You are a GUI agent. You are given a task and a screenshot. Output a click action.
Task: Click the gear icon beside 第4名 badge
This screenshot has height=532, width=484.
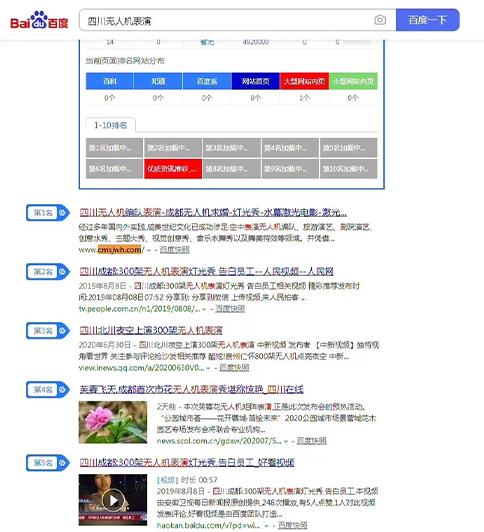62,390
